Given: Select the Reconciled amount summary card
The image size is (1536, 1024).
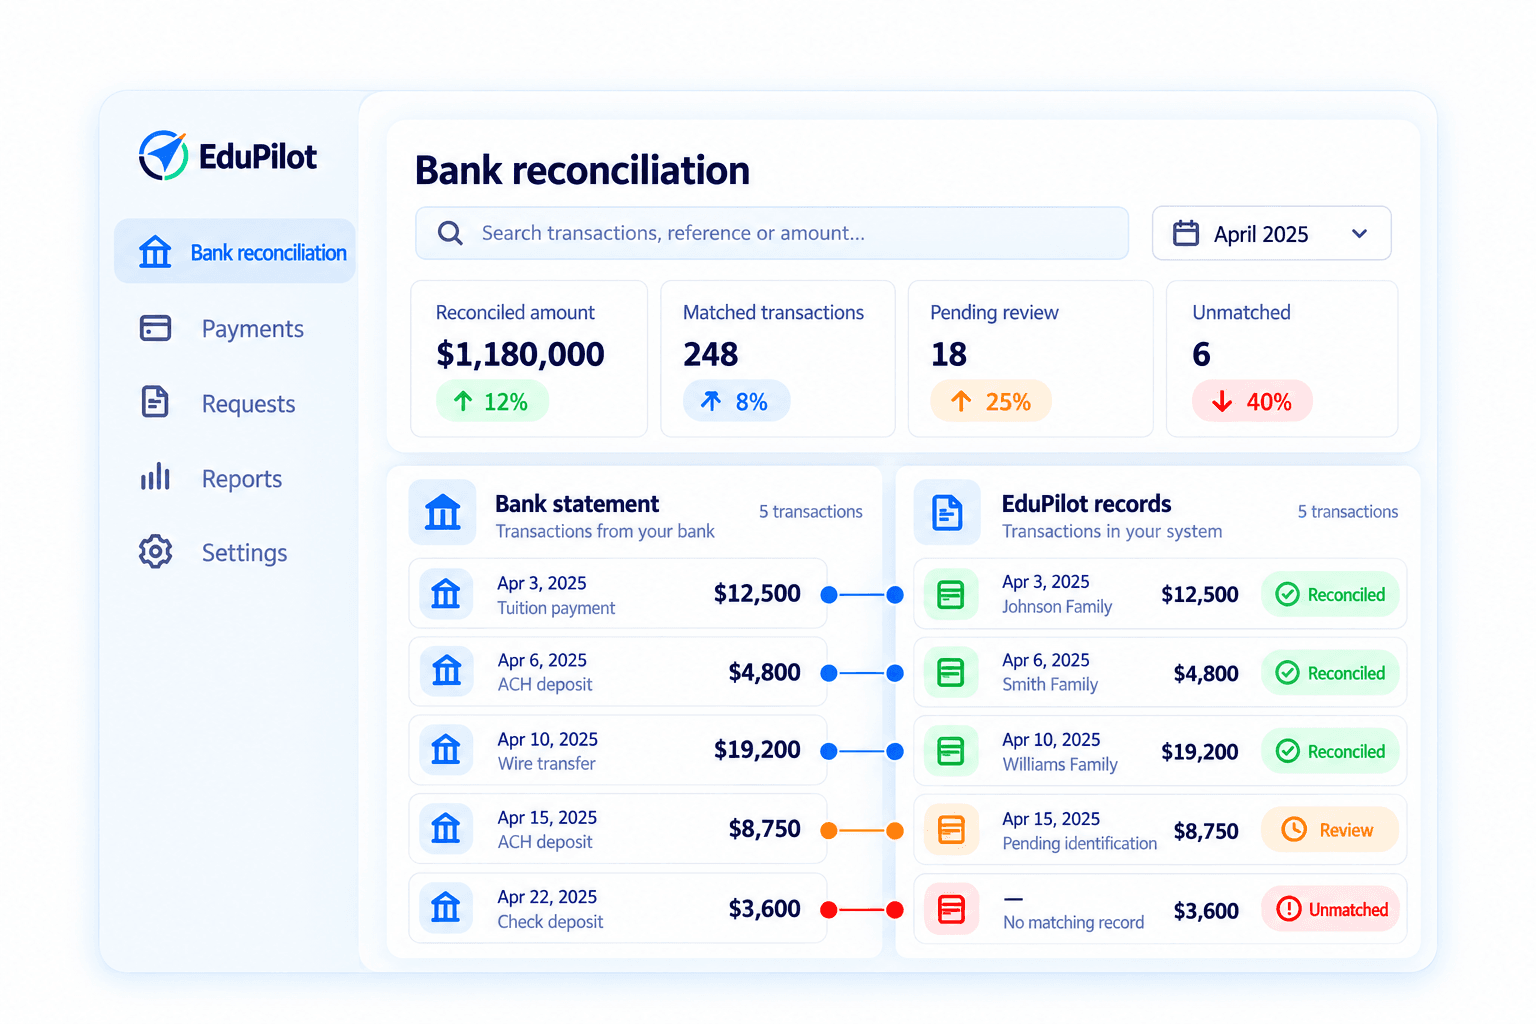Looking at the screenshot, I should [529, 358].
